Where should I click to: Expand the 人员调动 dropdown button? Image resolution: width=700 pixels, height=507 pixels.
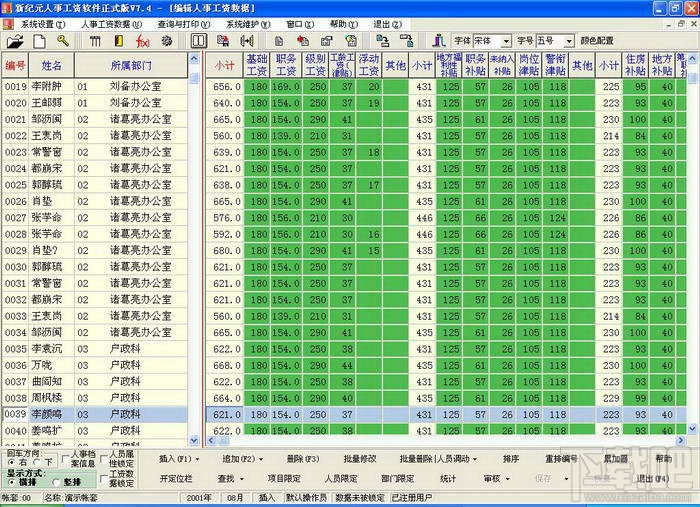coord(475,459)
